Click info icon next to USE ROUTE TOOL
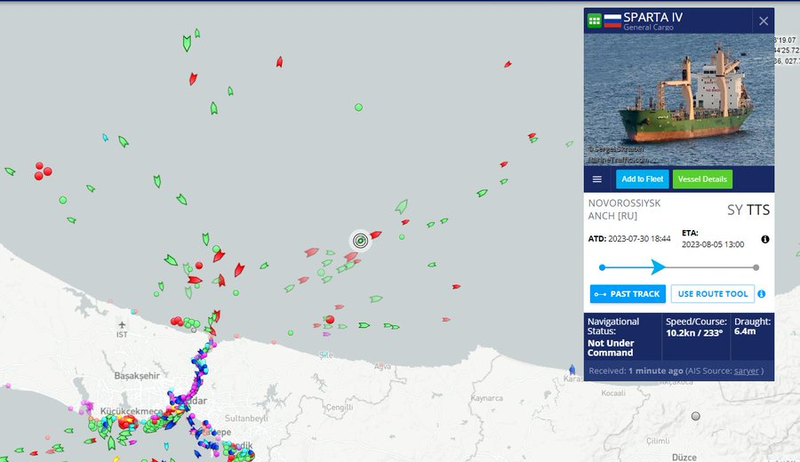Screen dimensions: 800x462 [x=761, y=294]
